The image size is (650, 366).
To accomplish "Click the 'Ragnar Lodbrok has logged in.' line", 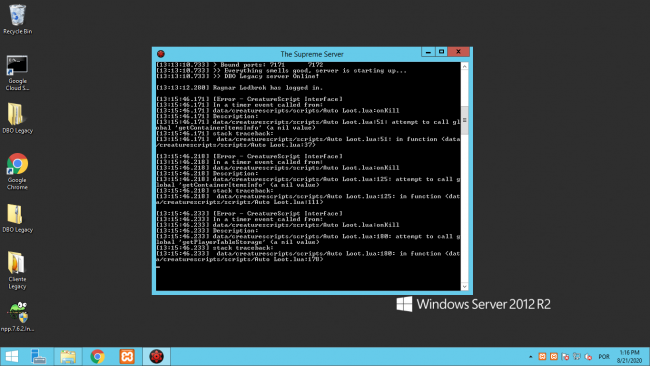I will pos(239,88).
